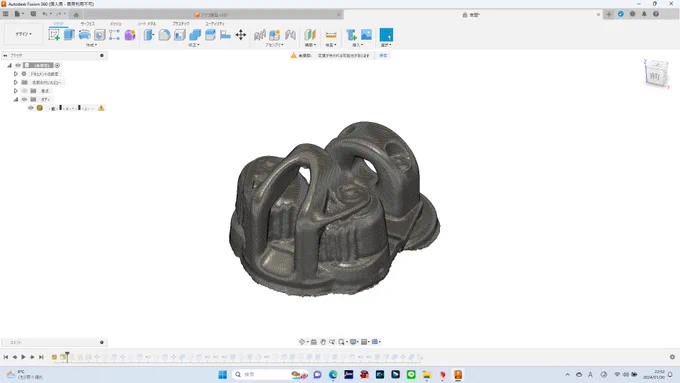Click the blue link in the warning banner

pyautogui.click(x=383, y=56)
